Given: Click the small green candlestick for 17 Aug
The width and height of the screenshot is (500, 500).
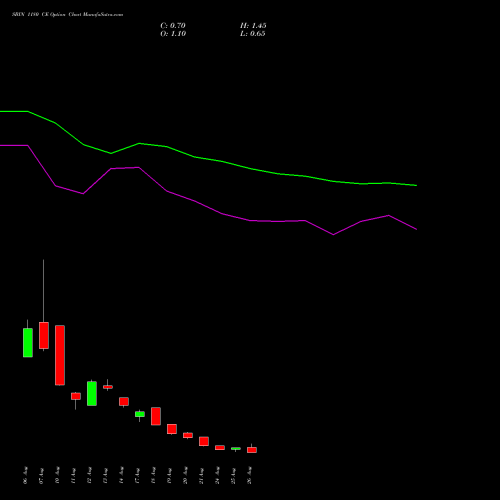Looking at the screenshot, I should [x=140, y=414].
